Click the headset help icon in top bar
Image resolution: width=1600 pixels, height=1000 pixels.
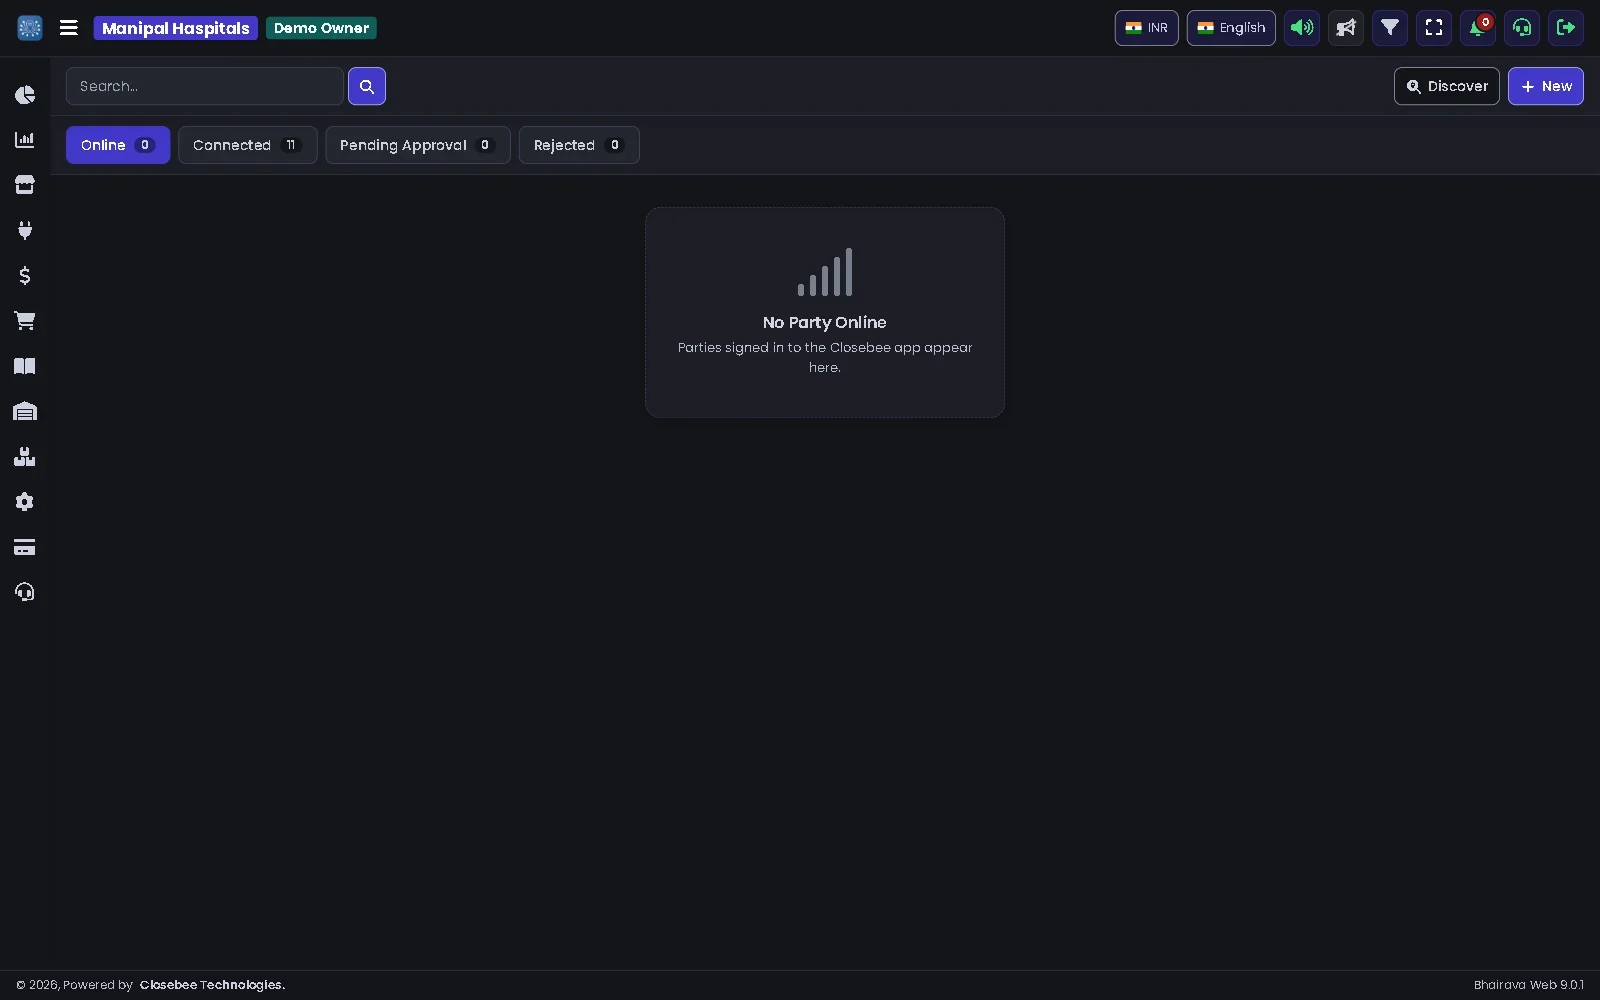[x=1522, y=28]
